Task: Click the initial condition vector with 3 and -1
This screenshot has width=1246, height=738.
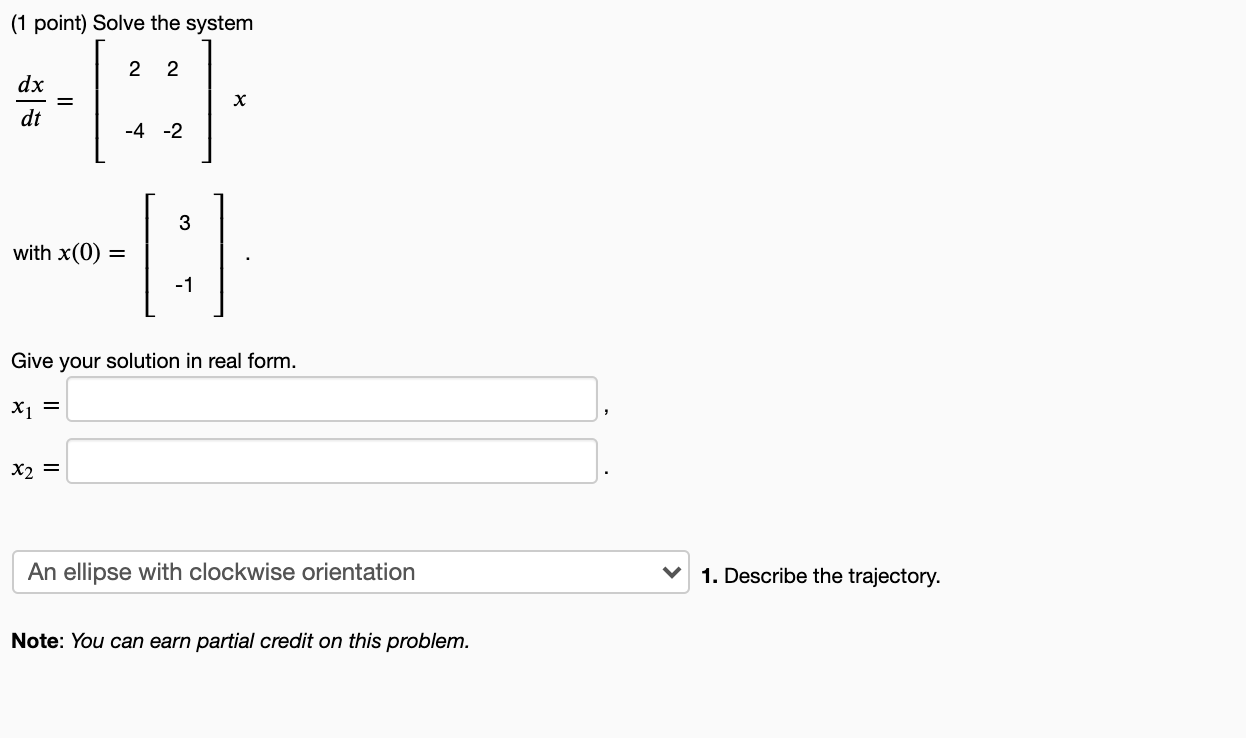Action: point(183,253)
